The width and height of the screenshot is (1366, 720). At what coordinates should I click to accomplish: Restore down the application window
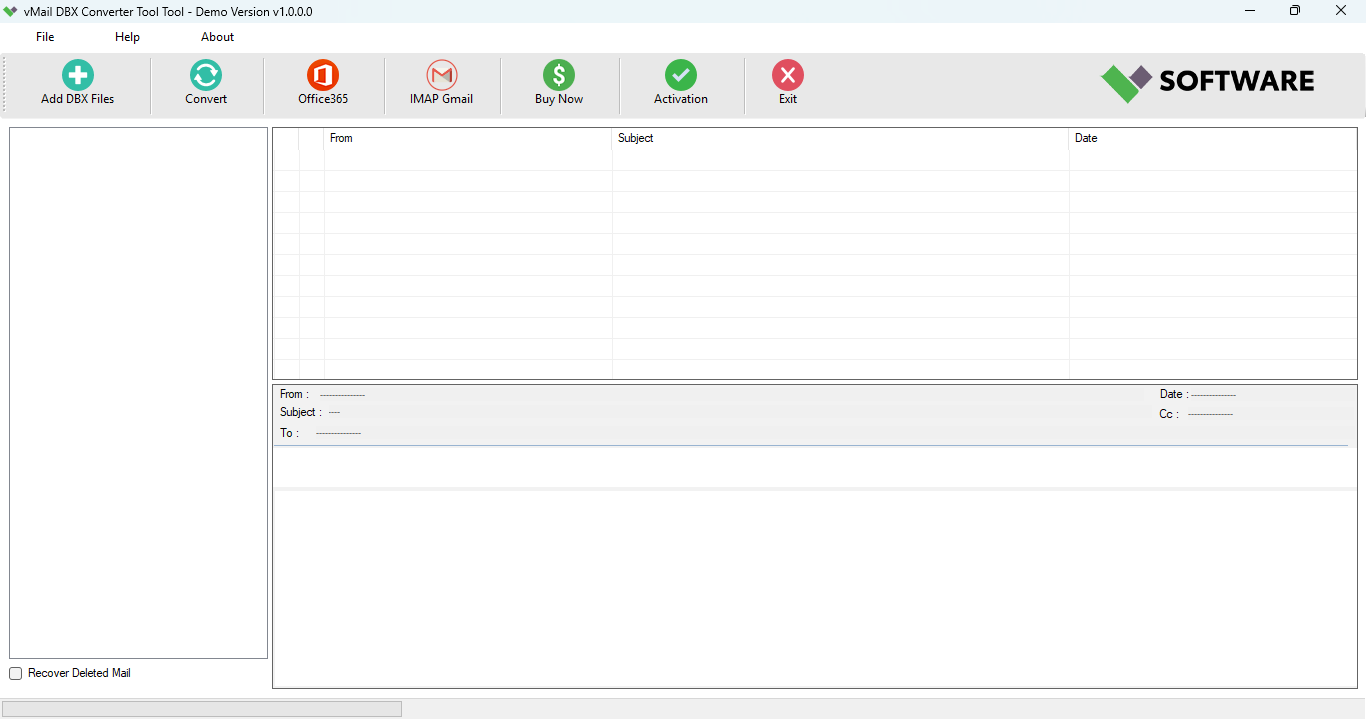[1295, 11]
